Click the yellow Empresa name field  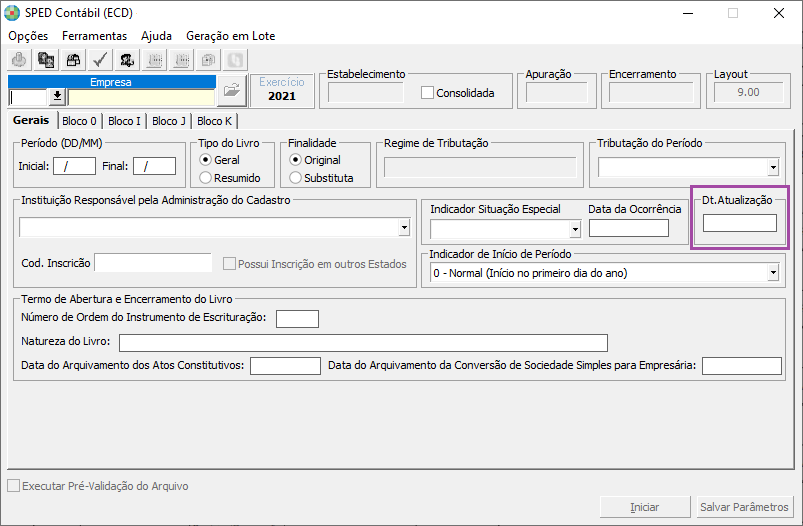coord(141,96)
